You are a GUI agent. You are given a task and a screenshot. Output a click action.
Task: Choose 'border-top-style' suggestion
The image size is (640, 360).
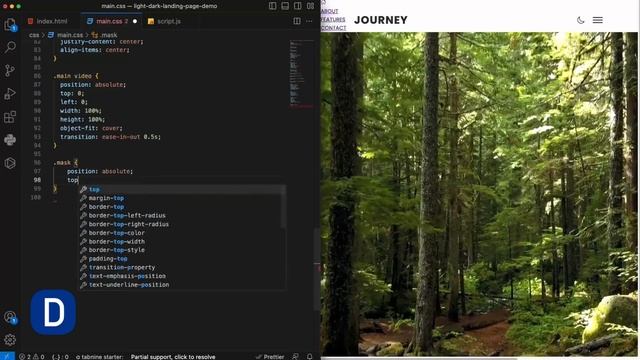(182, 250)
